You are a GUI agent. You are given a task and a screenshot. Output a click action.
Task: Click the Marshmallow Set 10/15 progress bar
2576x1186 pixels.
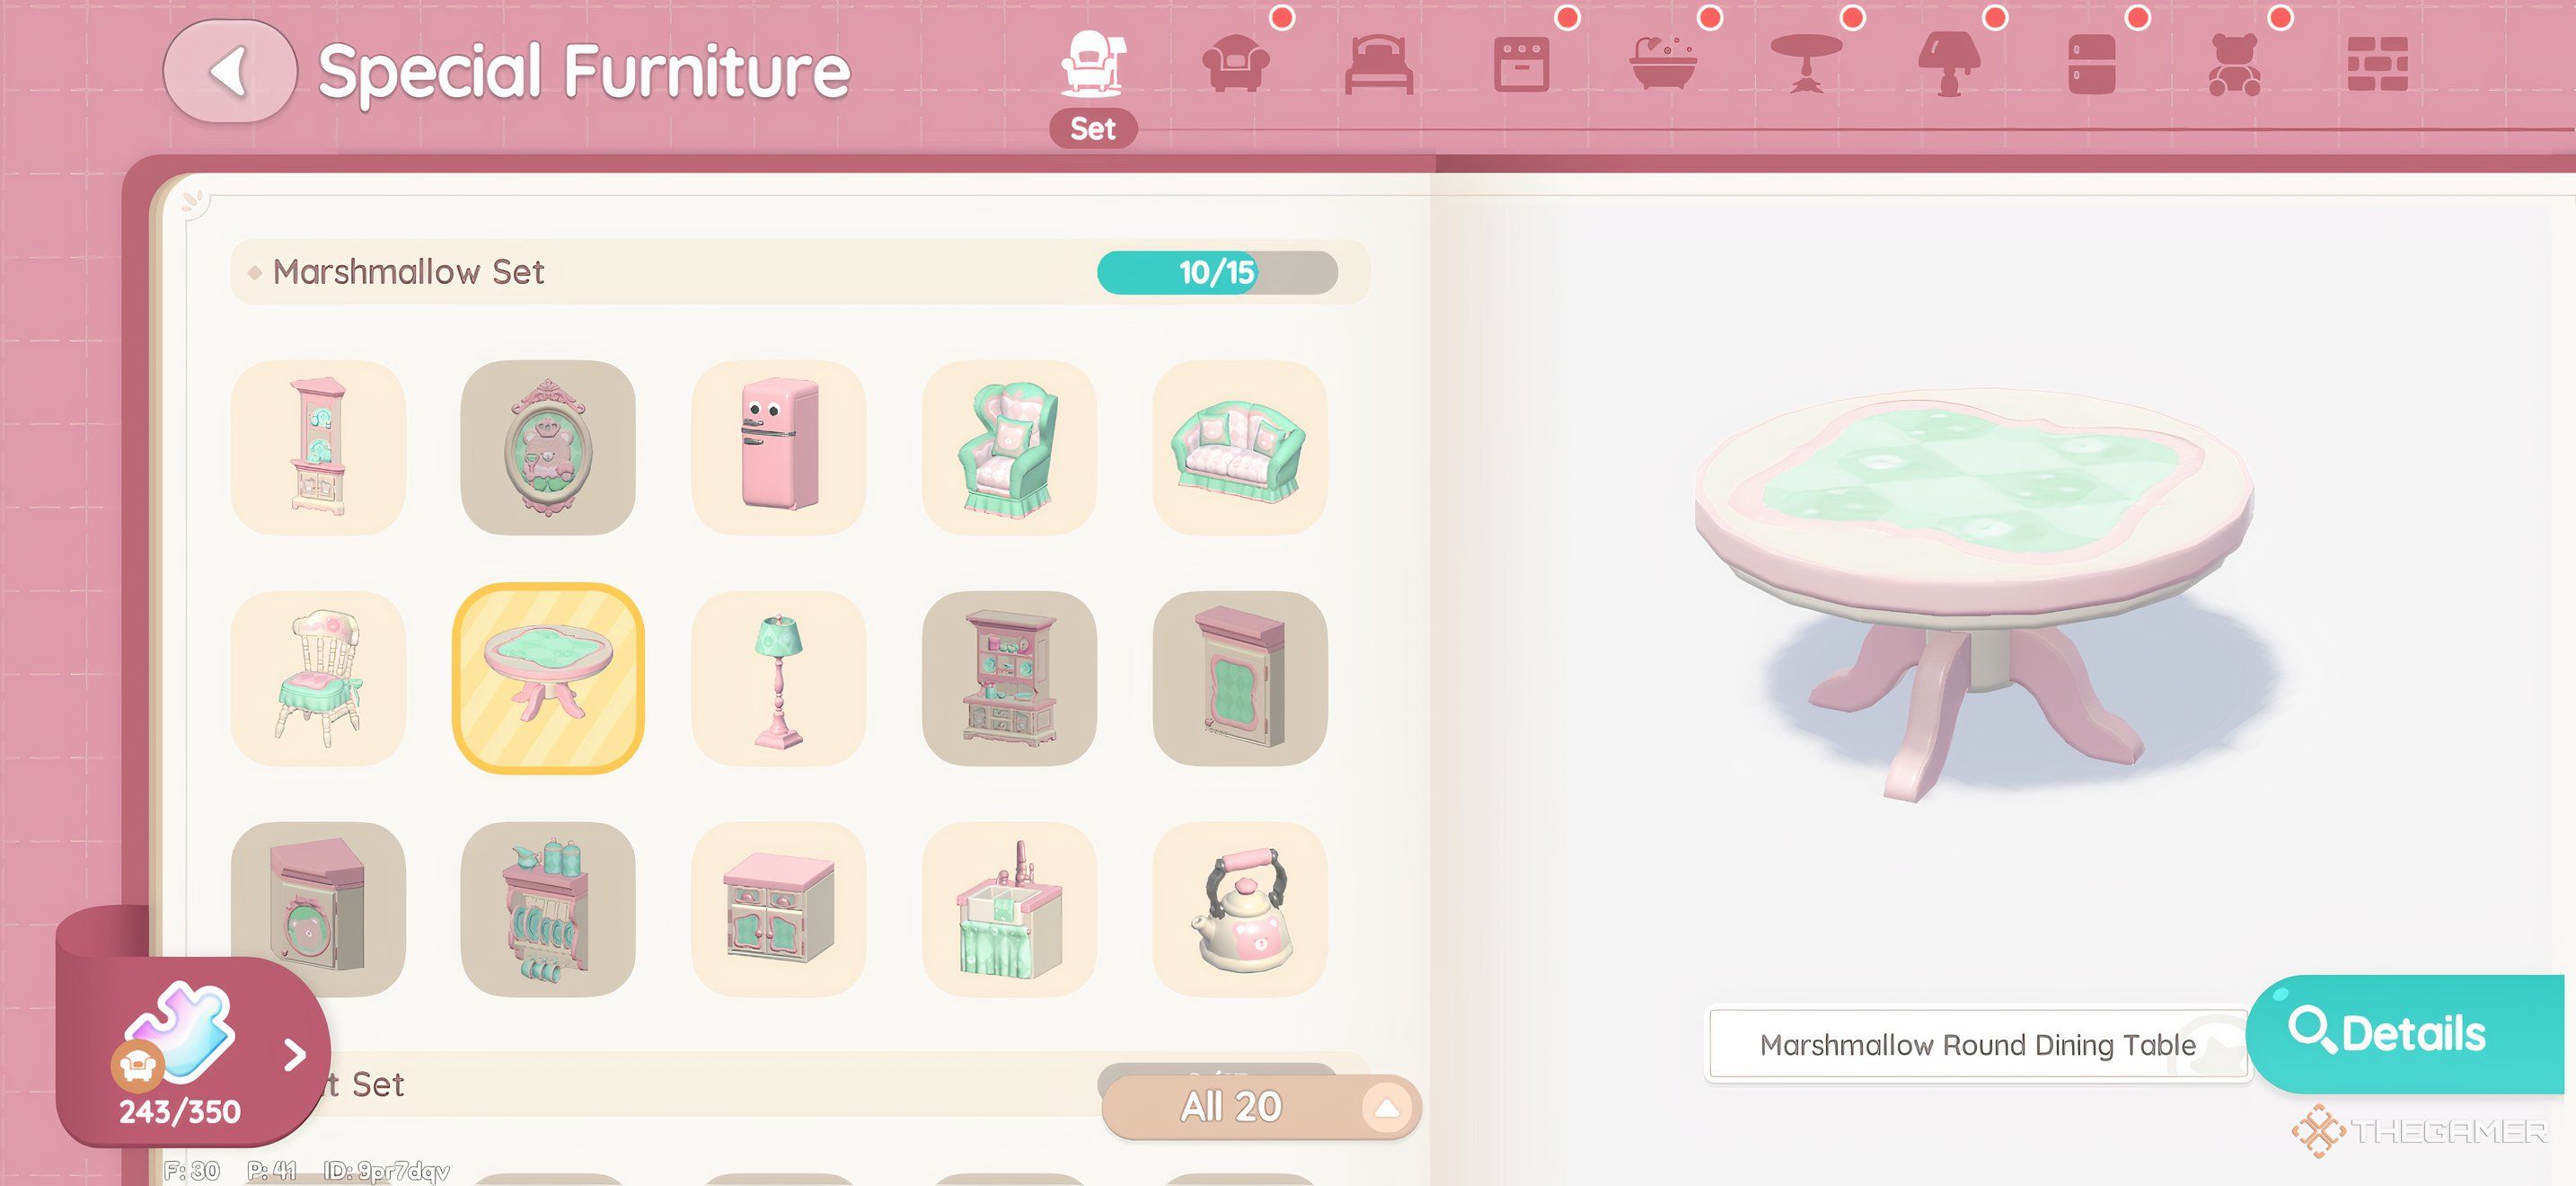click(x=1217, y=272)
